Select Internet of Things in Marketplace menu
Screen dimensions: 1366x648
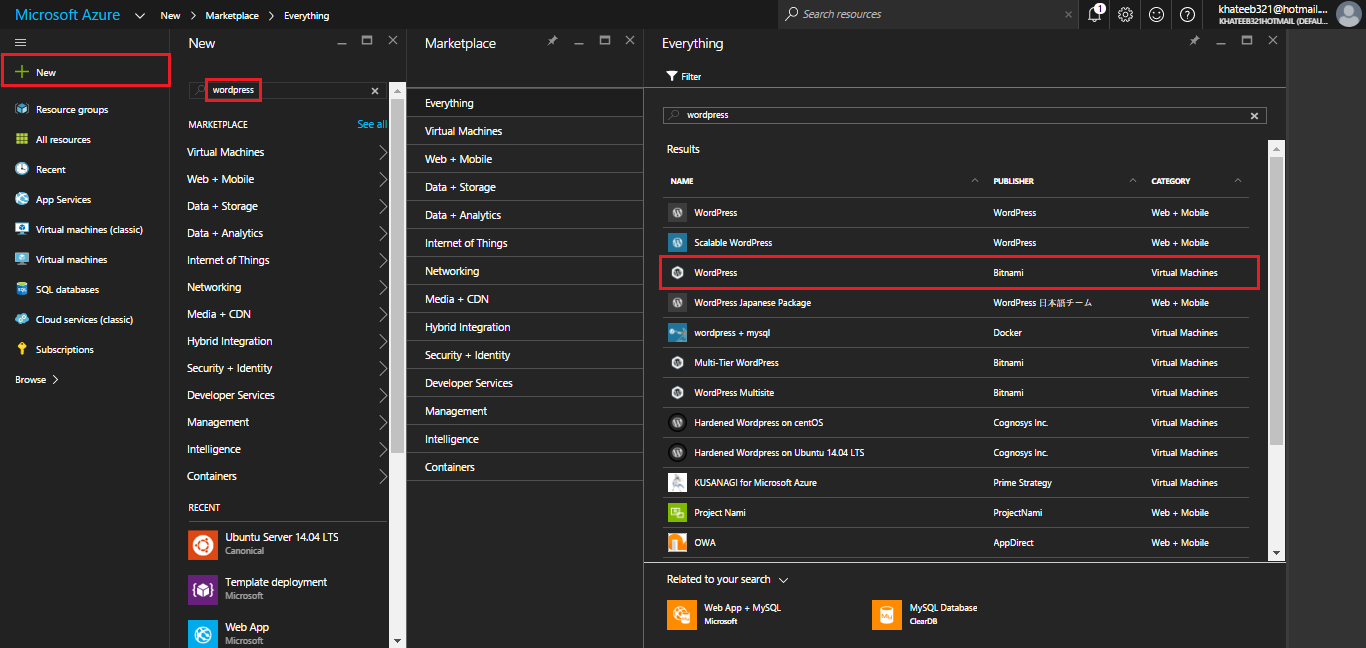525,243
